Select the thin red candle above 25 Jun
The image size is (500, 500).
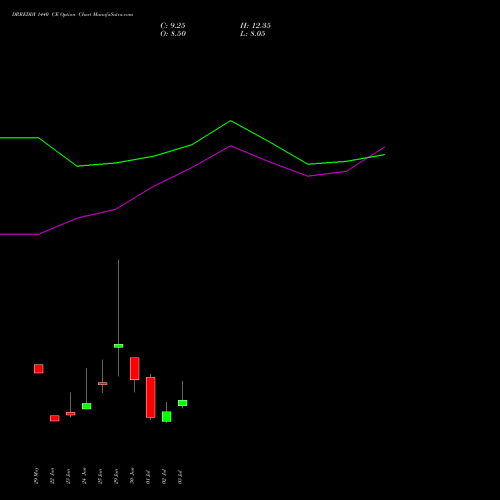103,383
